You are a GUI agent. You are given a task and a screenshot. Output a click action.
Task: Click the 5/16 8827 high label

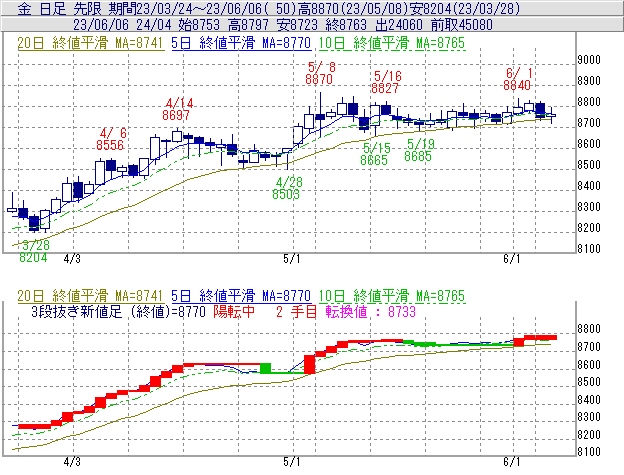click(386, 82)
